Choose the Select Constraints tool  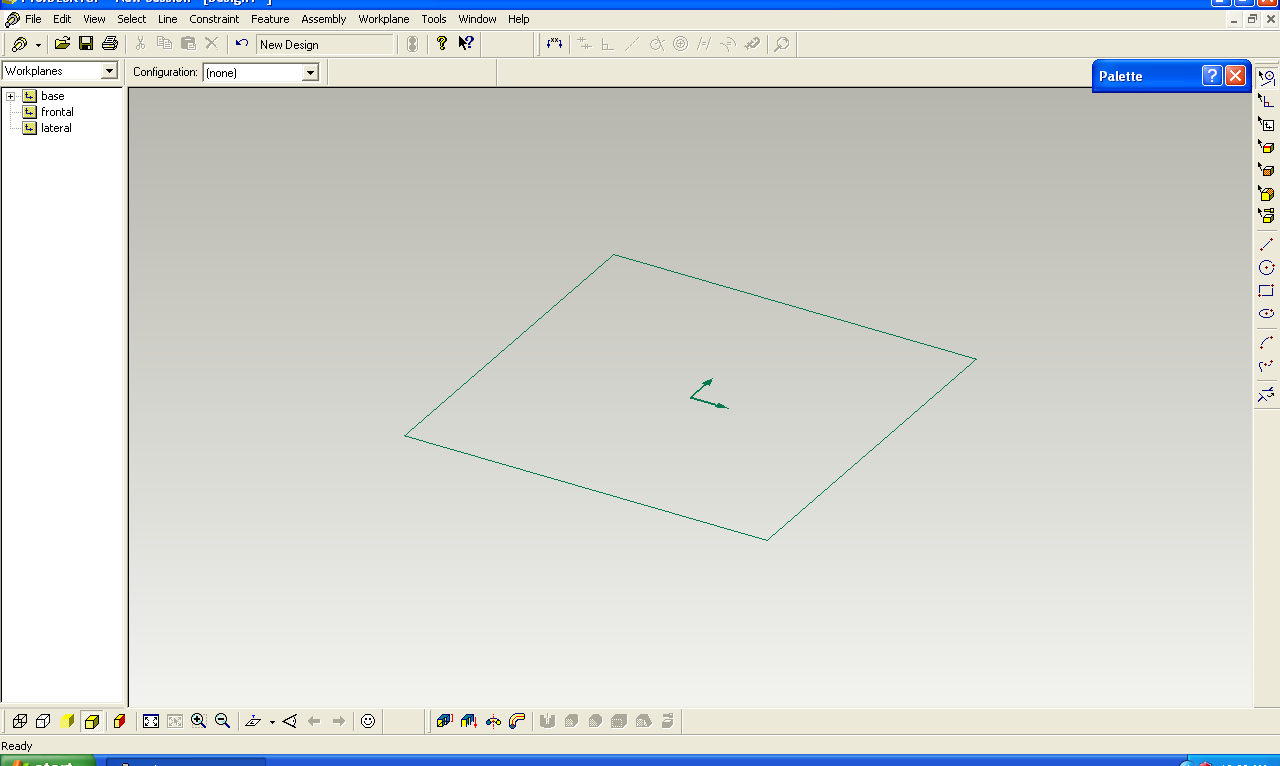coord(1267,100)
